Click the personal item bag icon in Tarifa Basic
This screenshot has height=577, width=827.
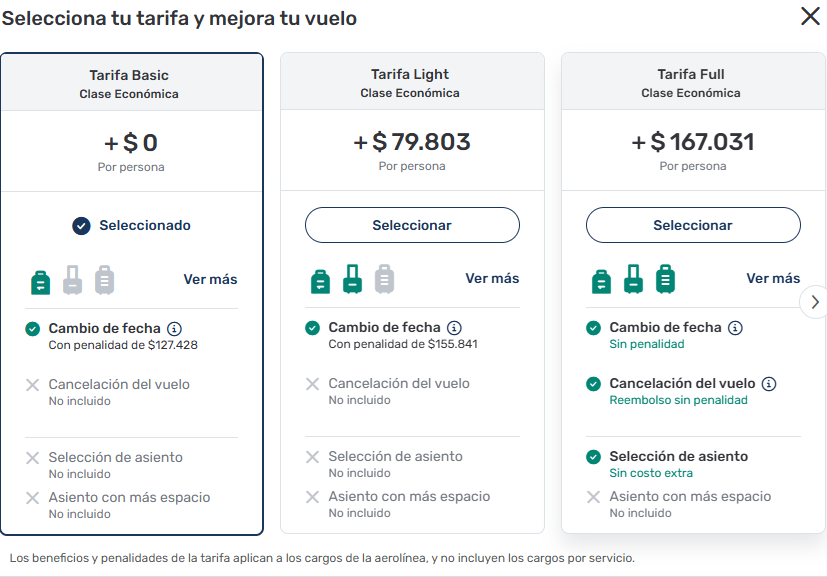(x=40, y=281)
